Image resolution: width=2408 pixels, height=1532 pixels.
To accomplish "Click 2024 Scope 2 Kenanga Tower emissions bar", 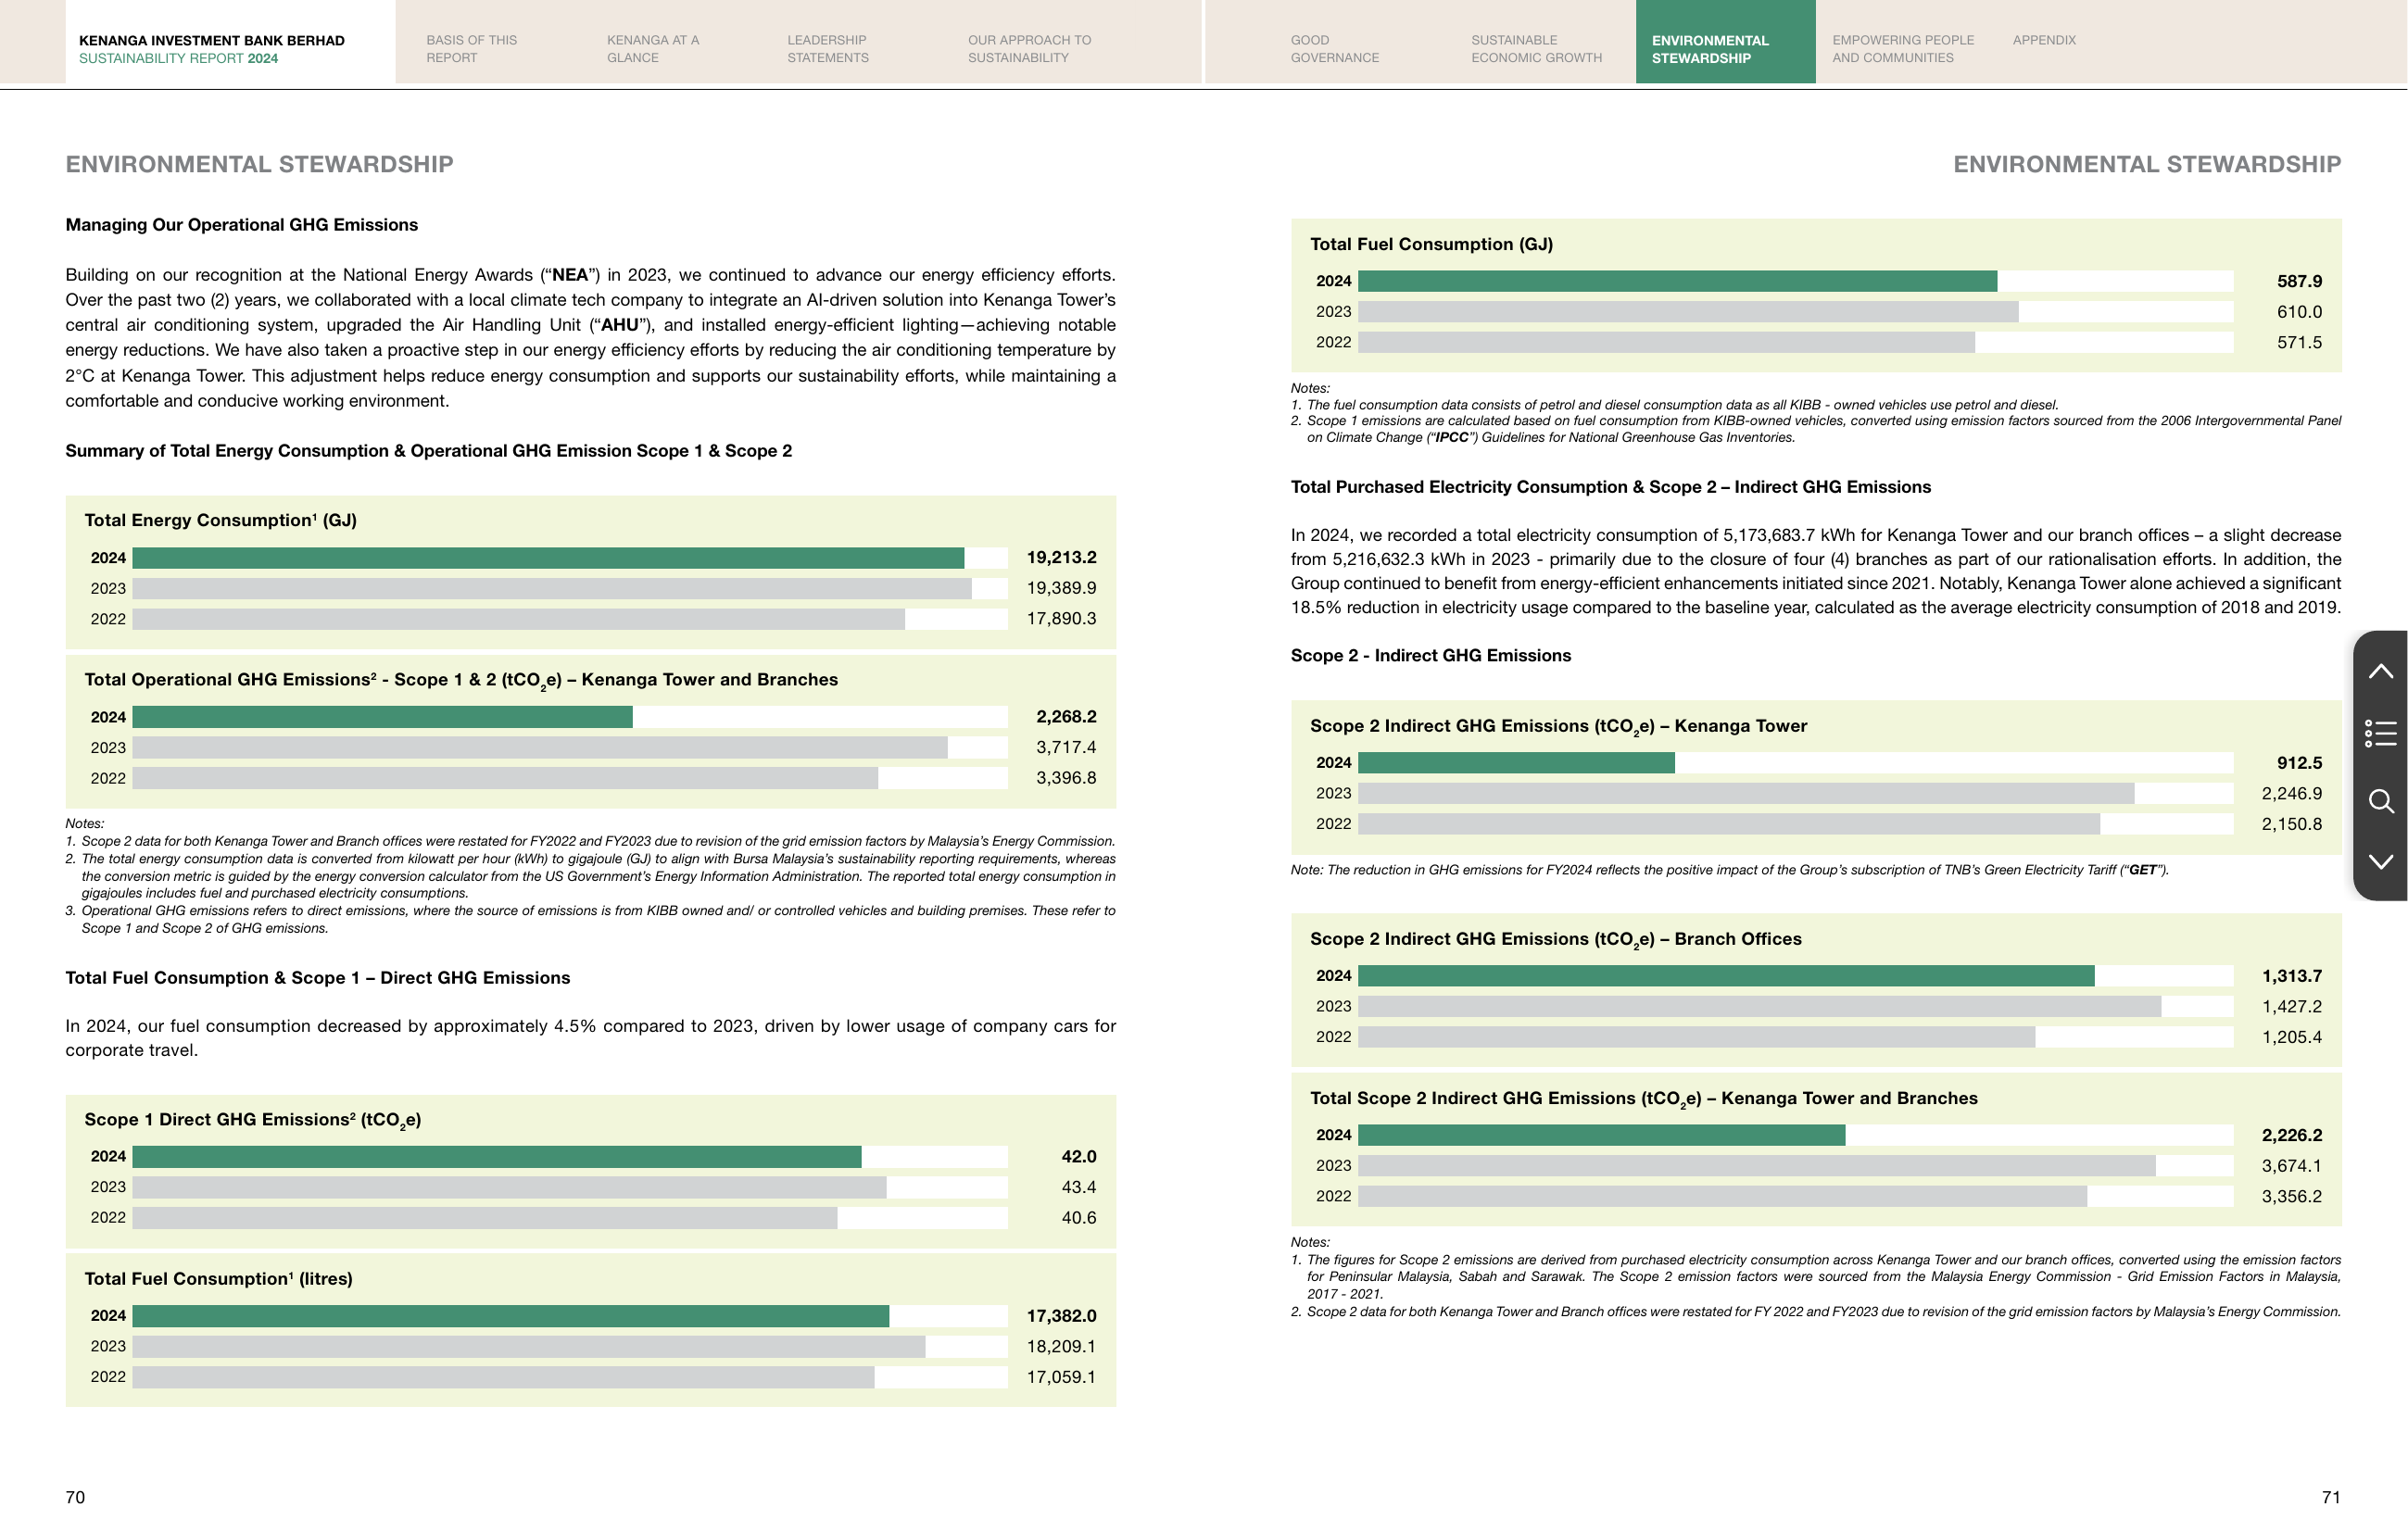I will [x=1516, y=763].
